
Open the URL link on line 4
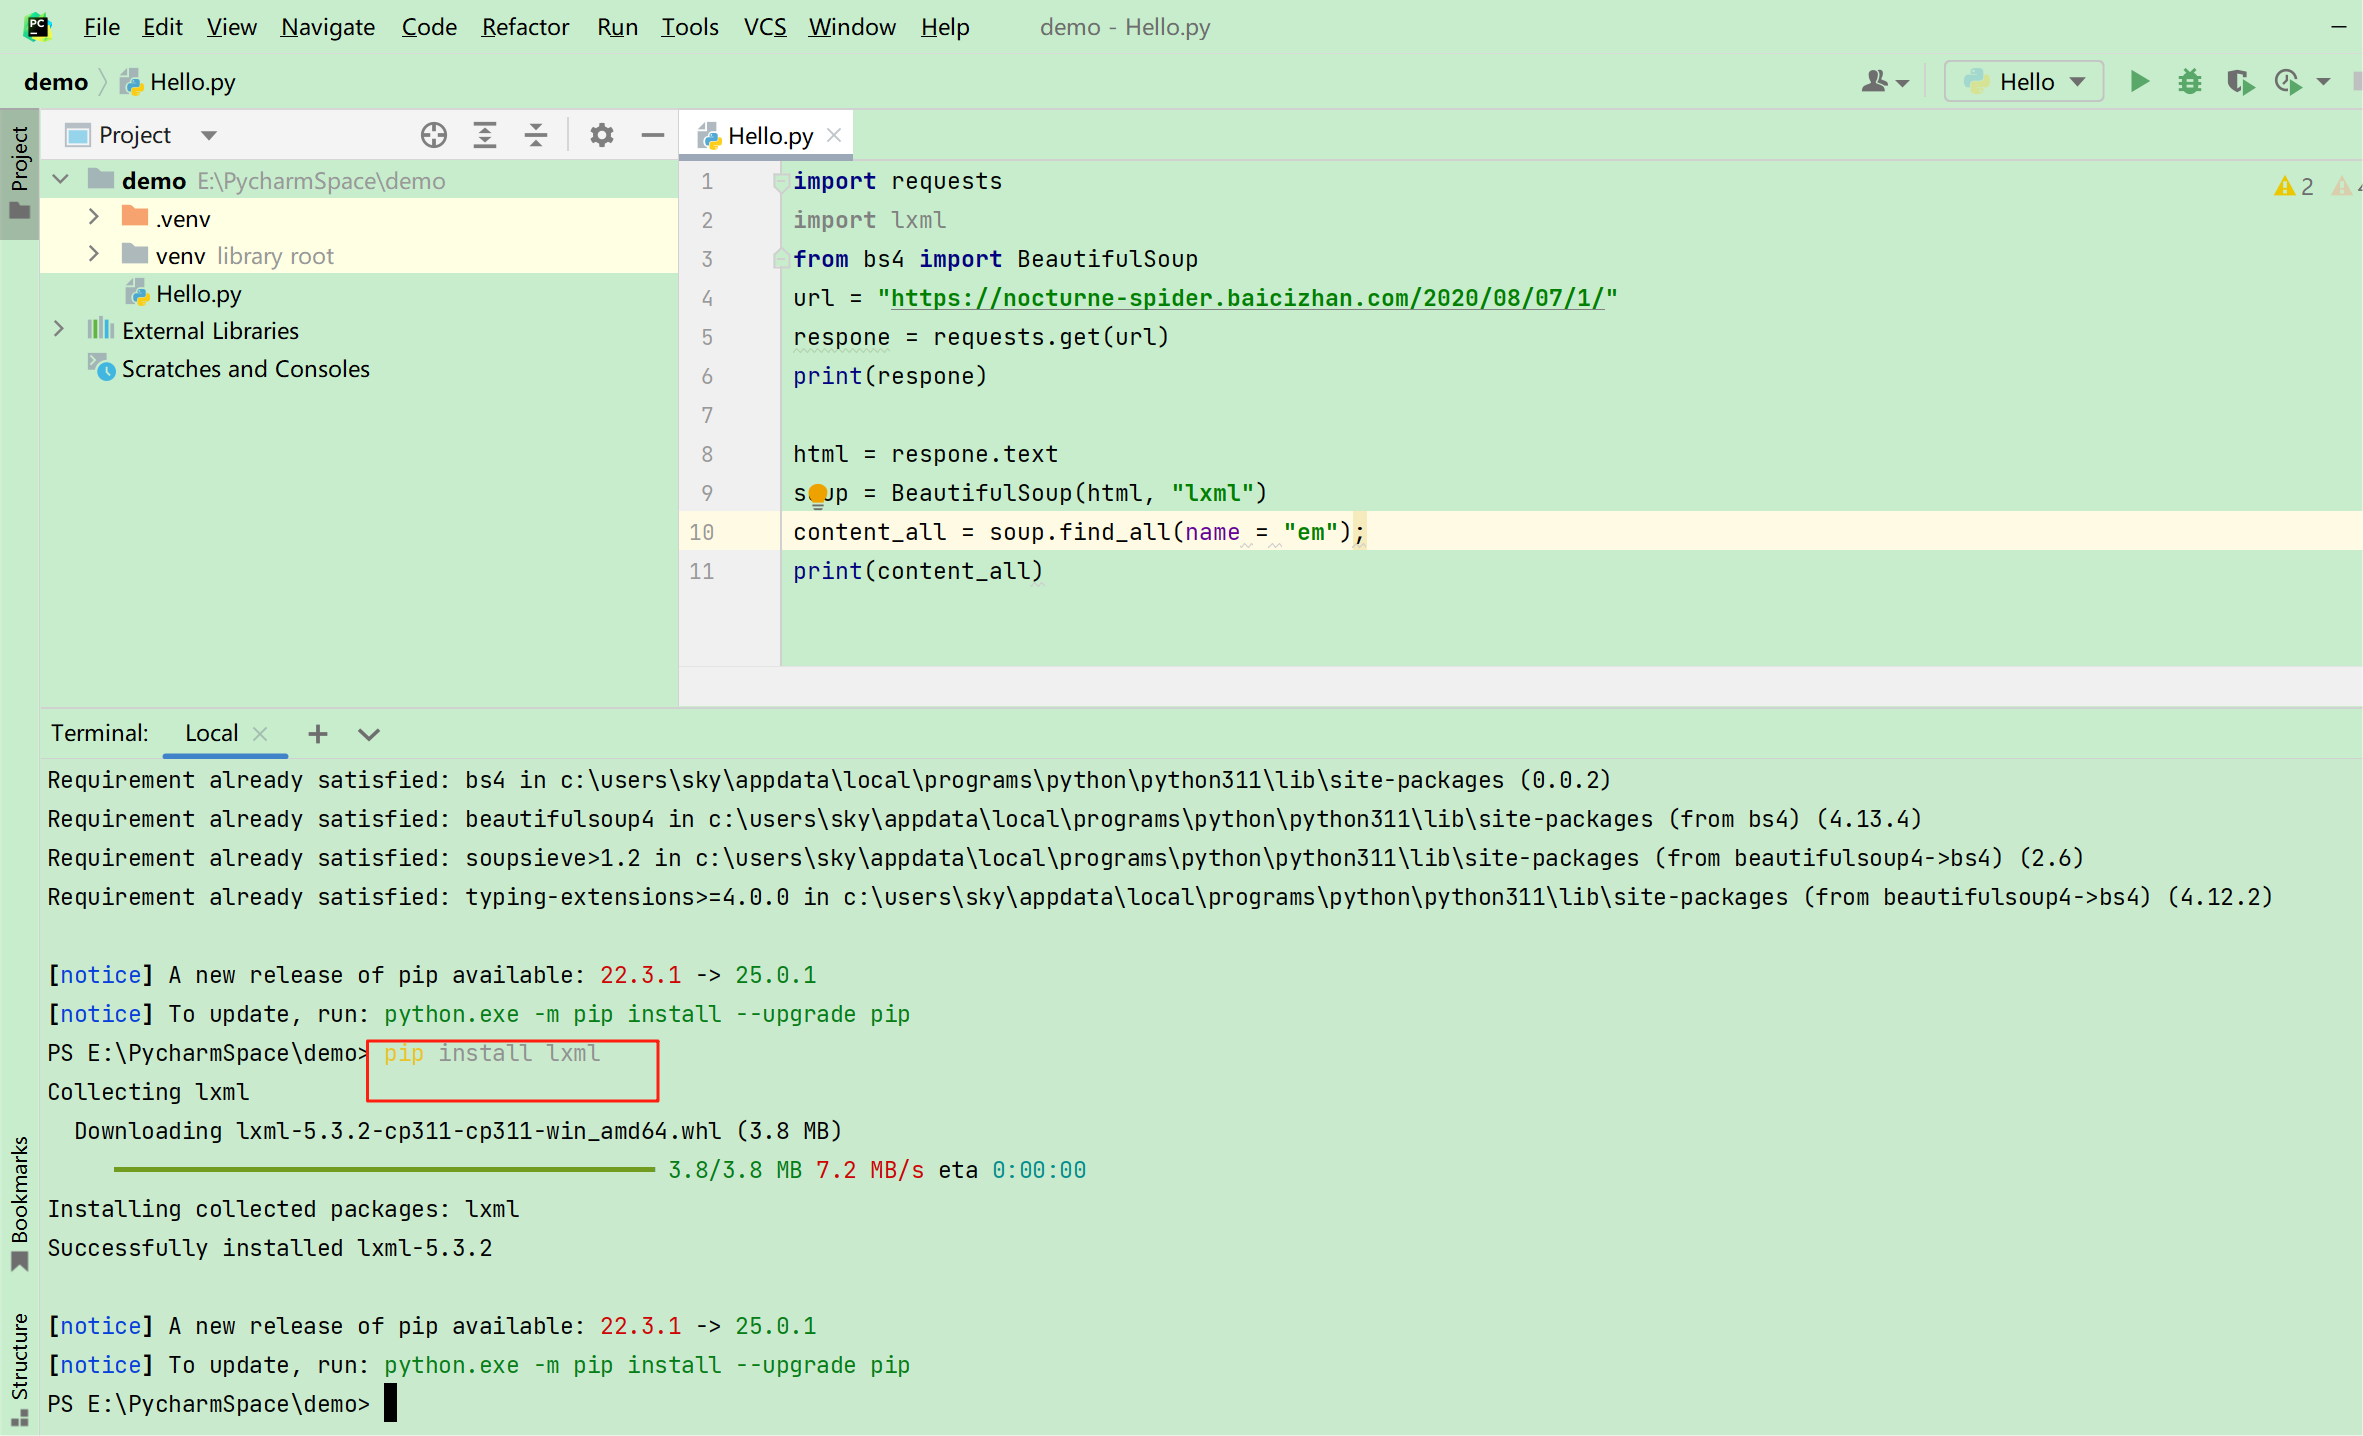coord(1246,298)
